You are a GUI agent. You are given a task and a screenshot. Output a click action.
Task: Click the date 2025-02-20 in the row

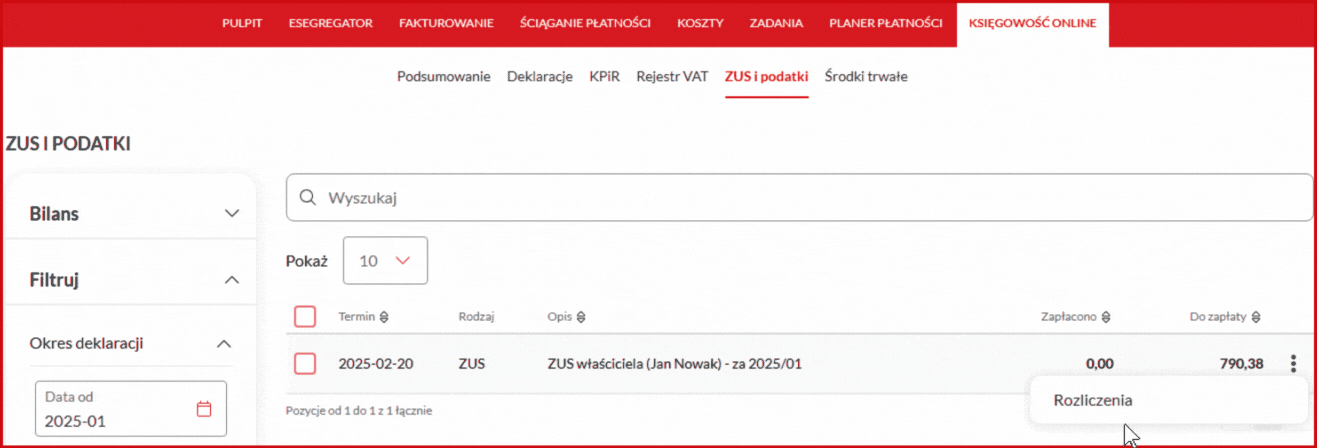(x=376, y=364)
